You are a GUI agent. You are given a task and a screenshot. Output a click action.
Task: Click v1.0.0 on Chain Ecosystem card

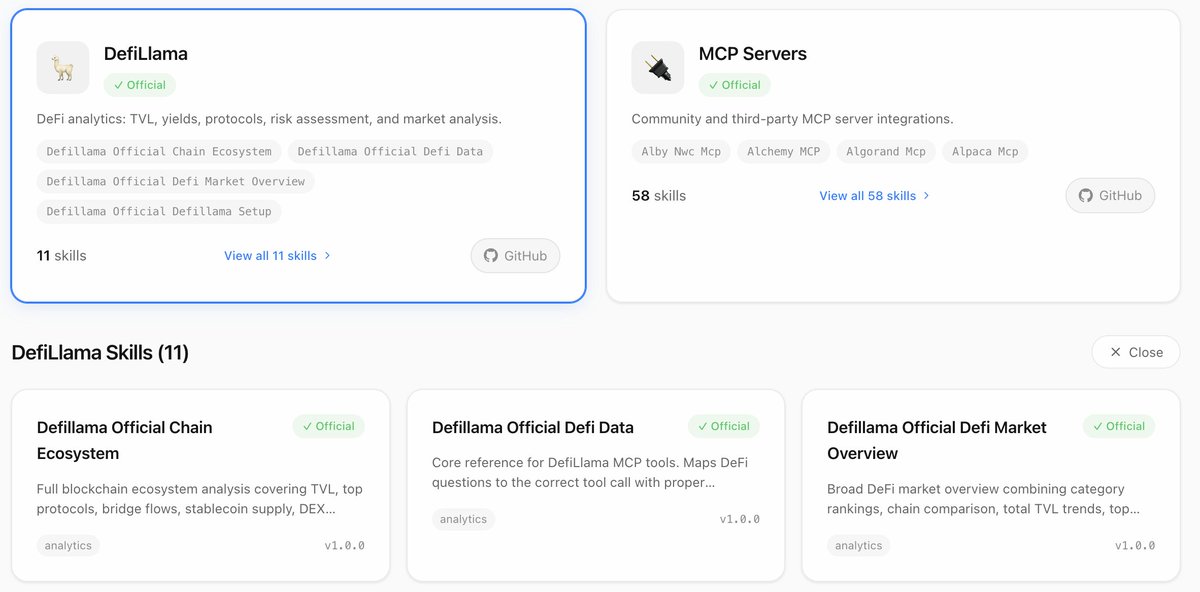click(x=344, y=546)
